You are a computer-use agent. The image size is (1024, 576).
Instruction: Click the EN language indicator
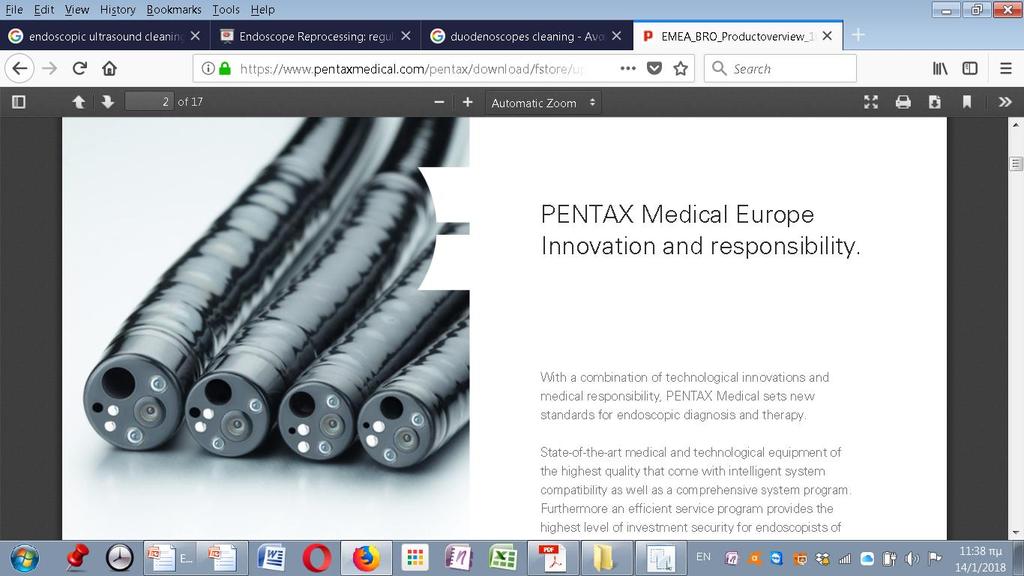point(703,557)
